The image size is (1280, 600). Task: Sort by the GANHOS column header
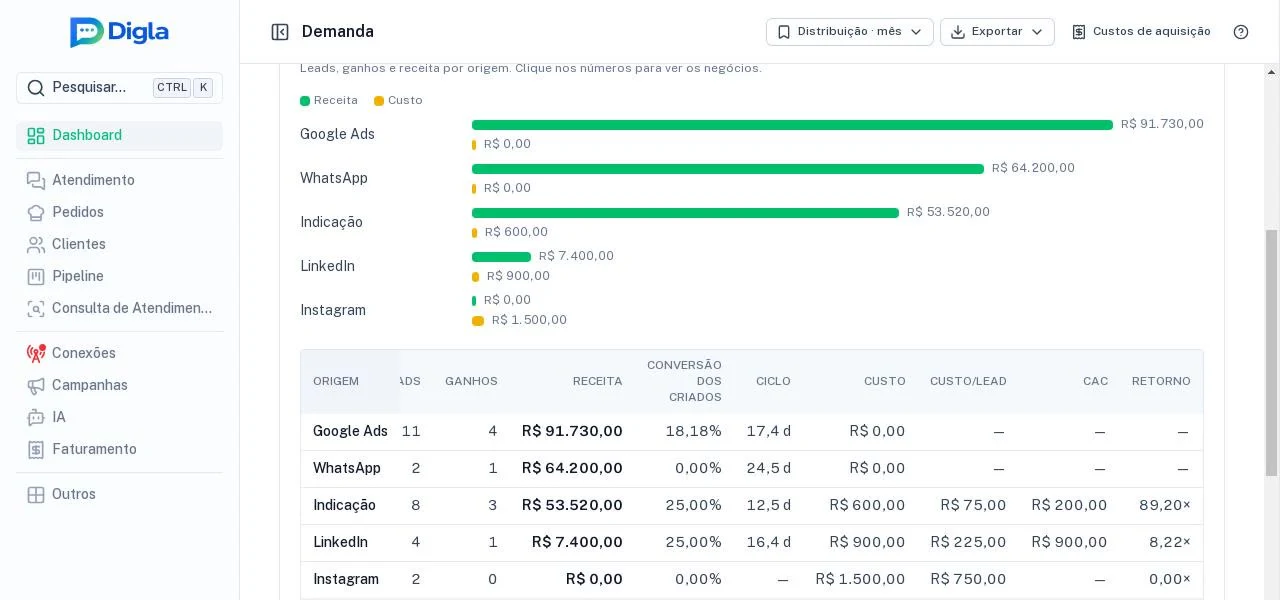pyautogui.click(x=471, y=381)
